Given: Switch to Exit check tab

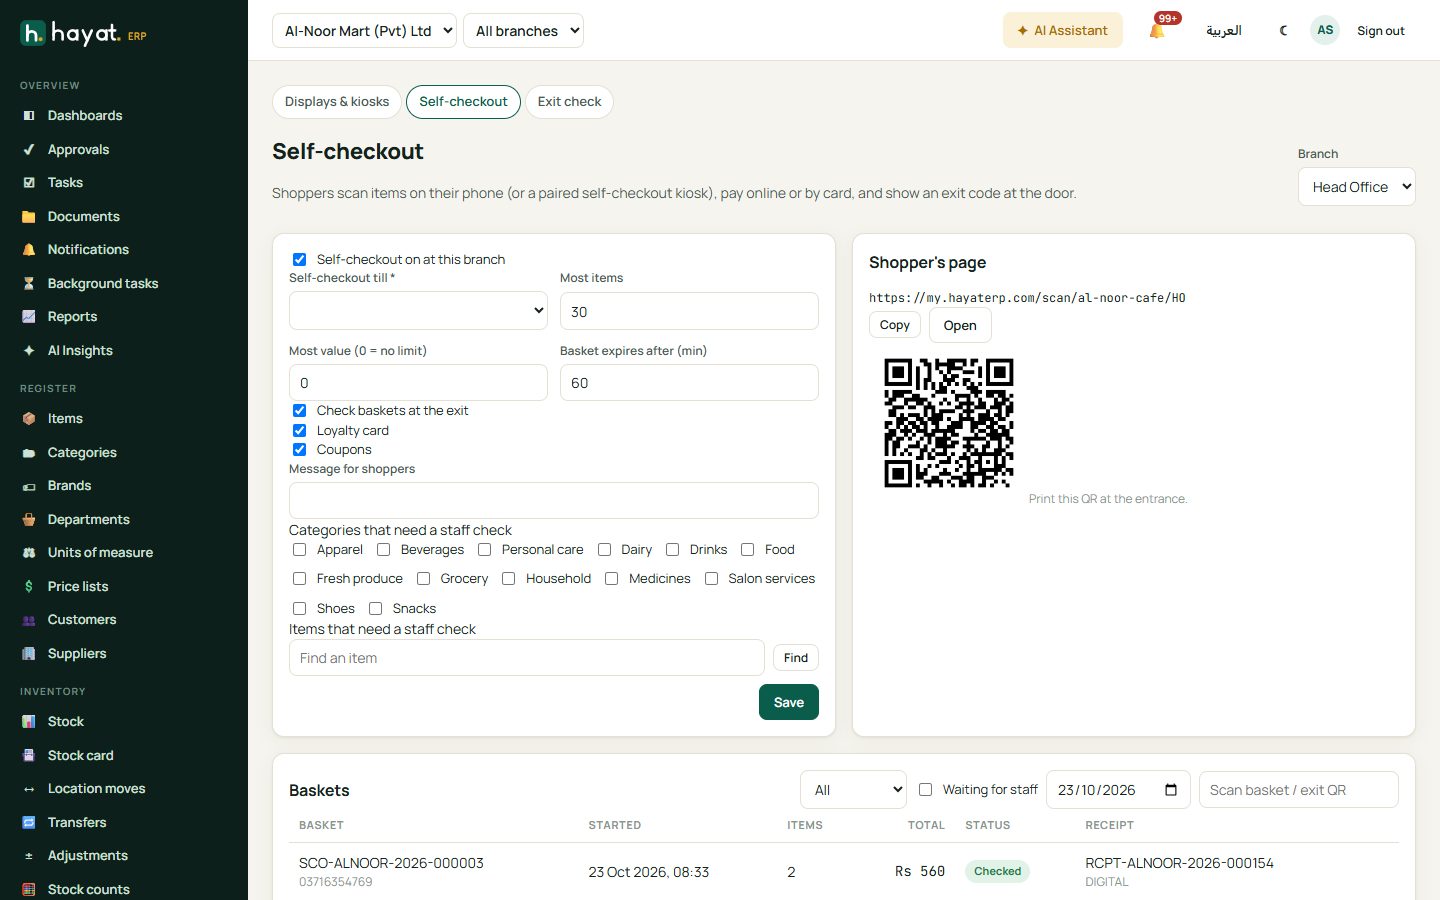Looking at the screenshot, I should coord(569,102).
